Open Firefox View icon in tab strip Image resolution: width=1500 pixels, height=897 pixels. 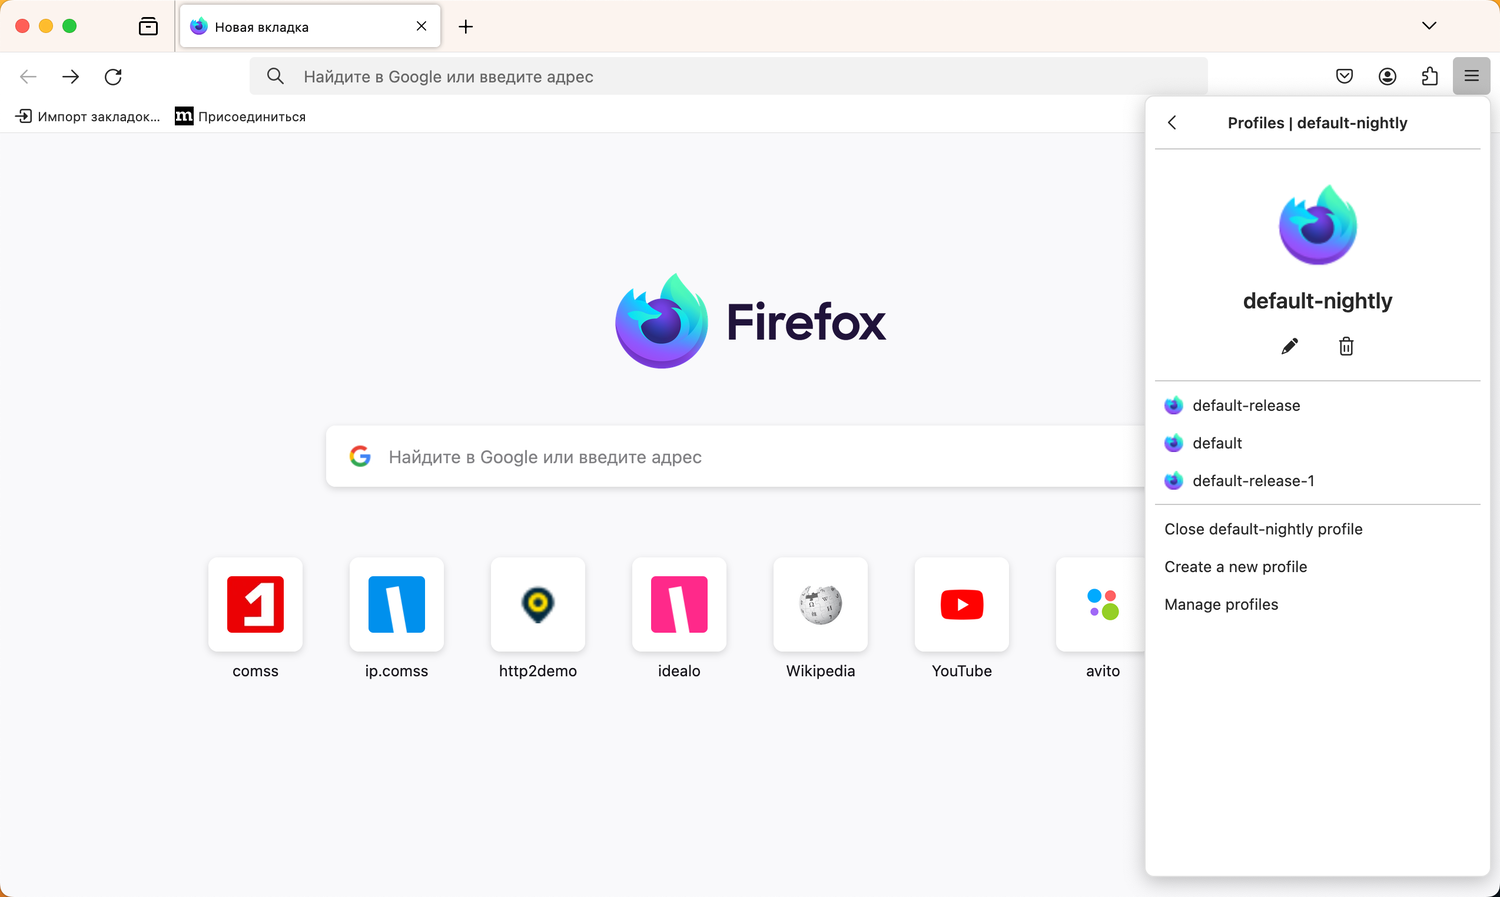[148, 27]
